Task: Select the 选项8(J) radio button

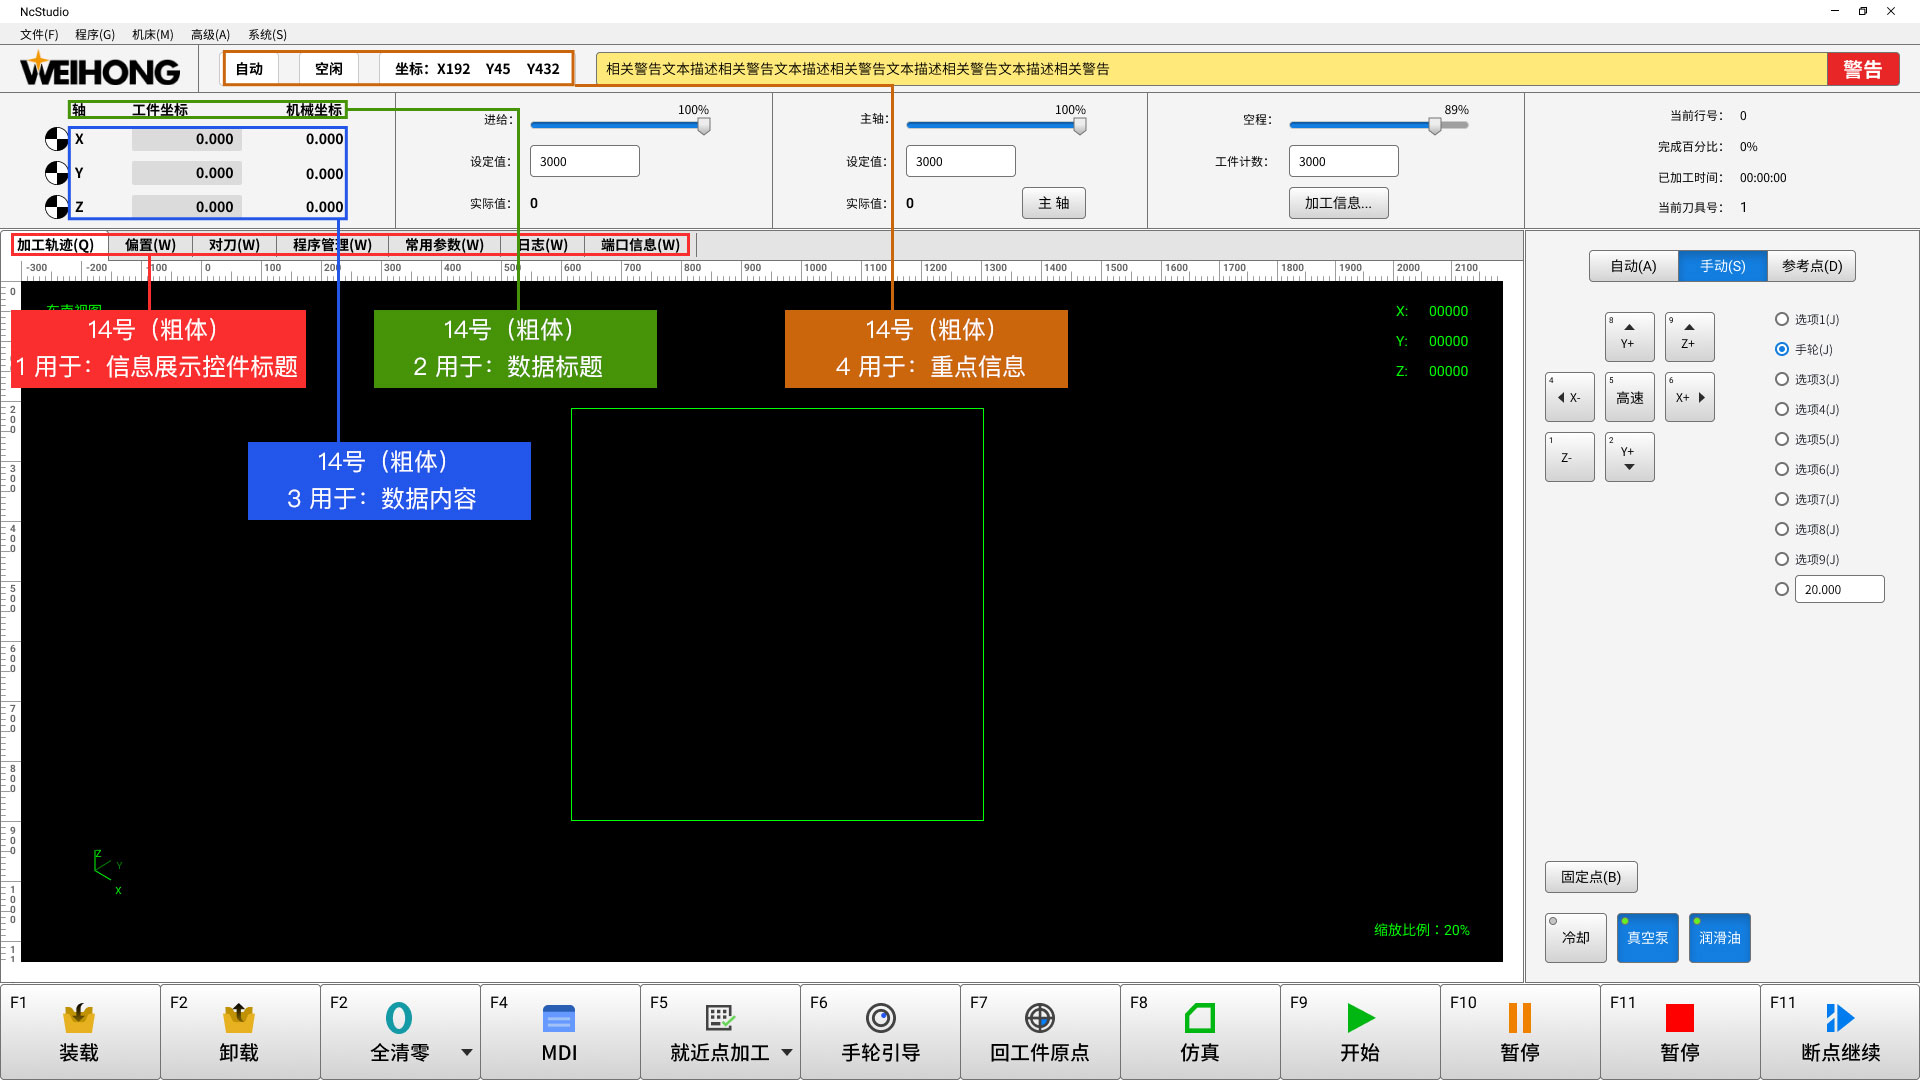Action: [1781, 529]
